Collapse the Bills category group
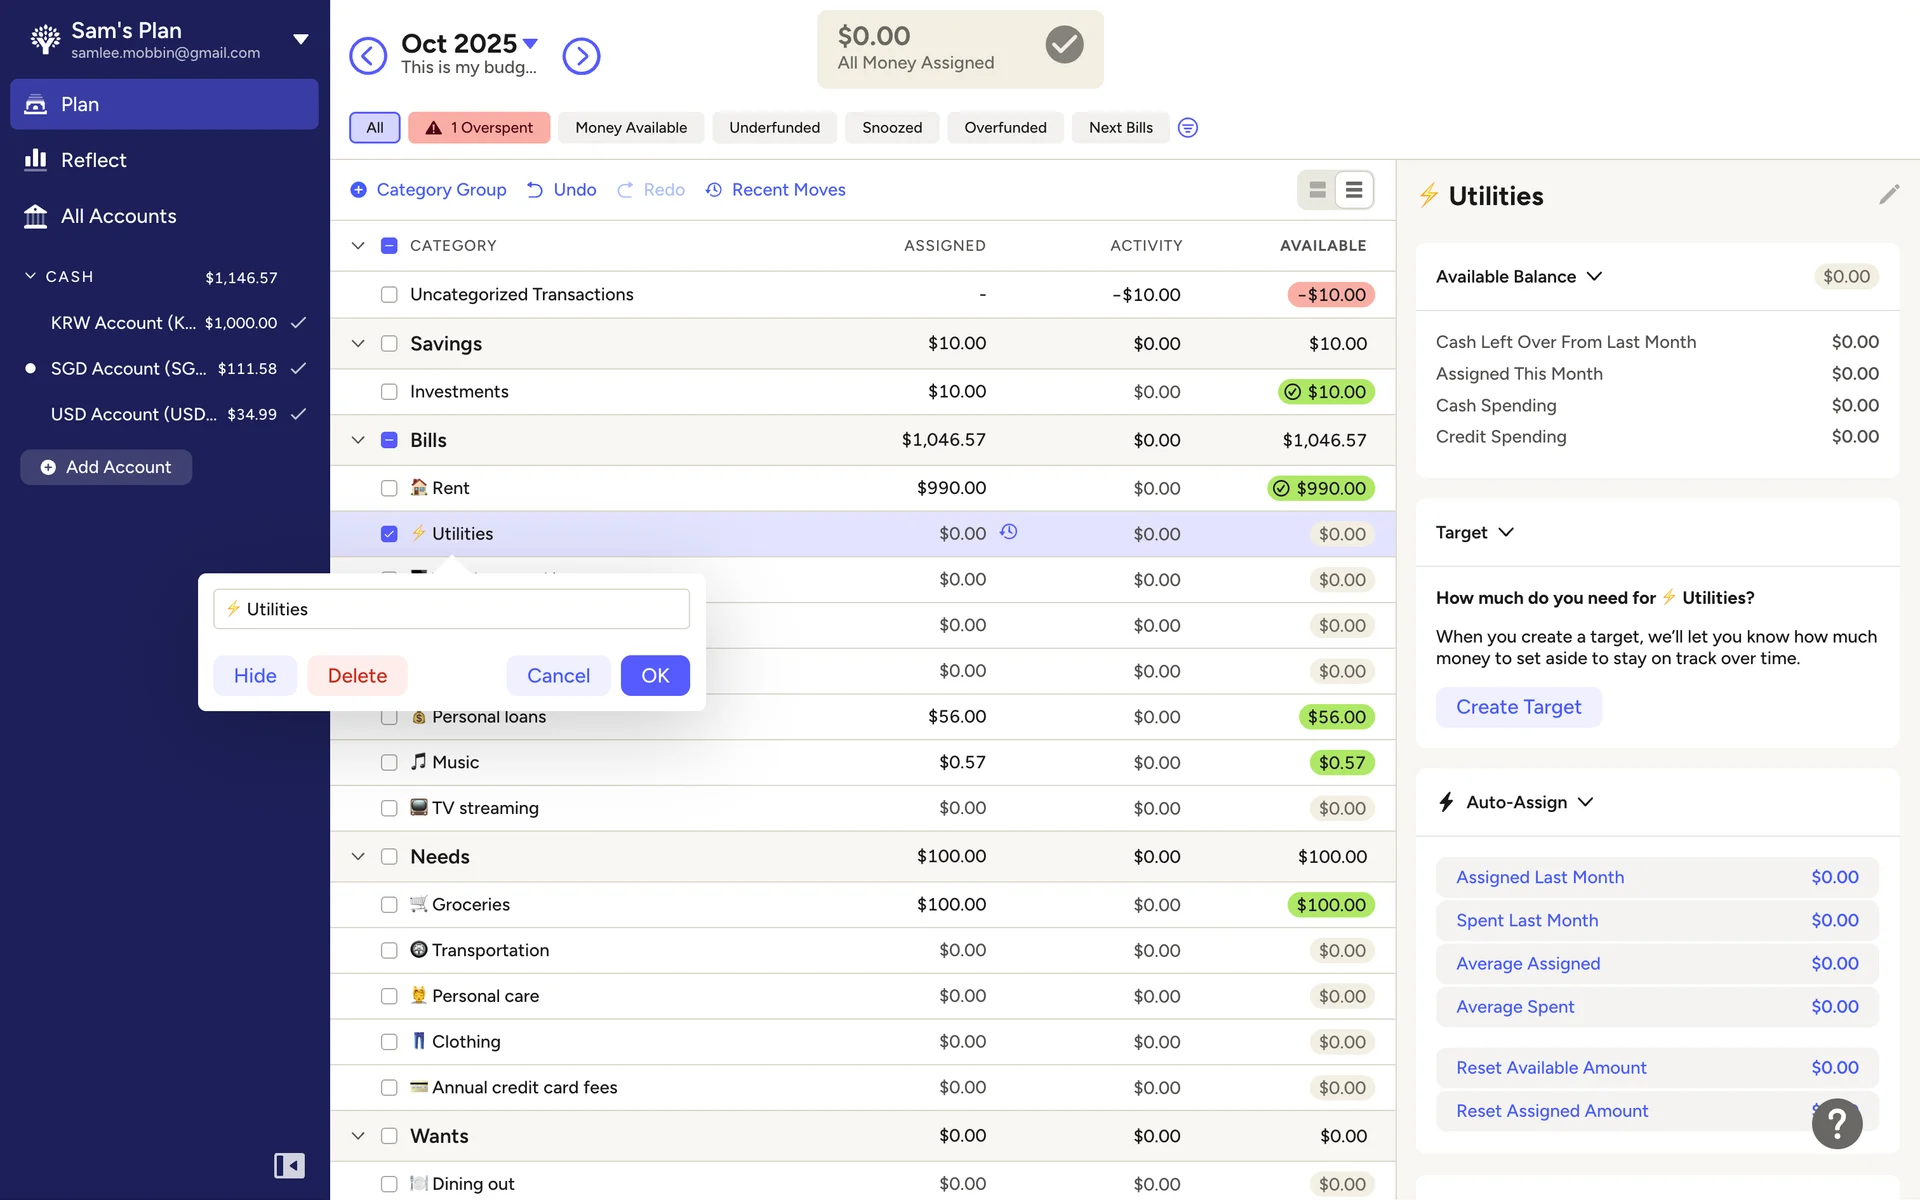Image resolution: width=1920 pixels, height=1200 pixels. click(358, 440)
